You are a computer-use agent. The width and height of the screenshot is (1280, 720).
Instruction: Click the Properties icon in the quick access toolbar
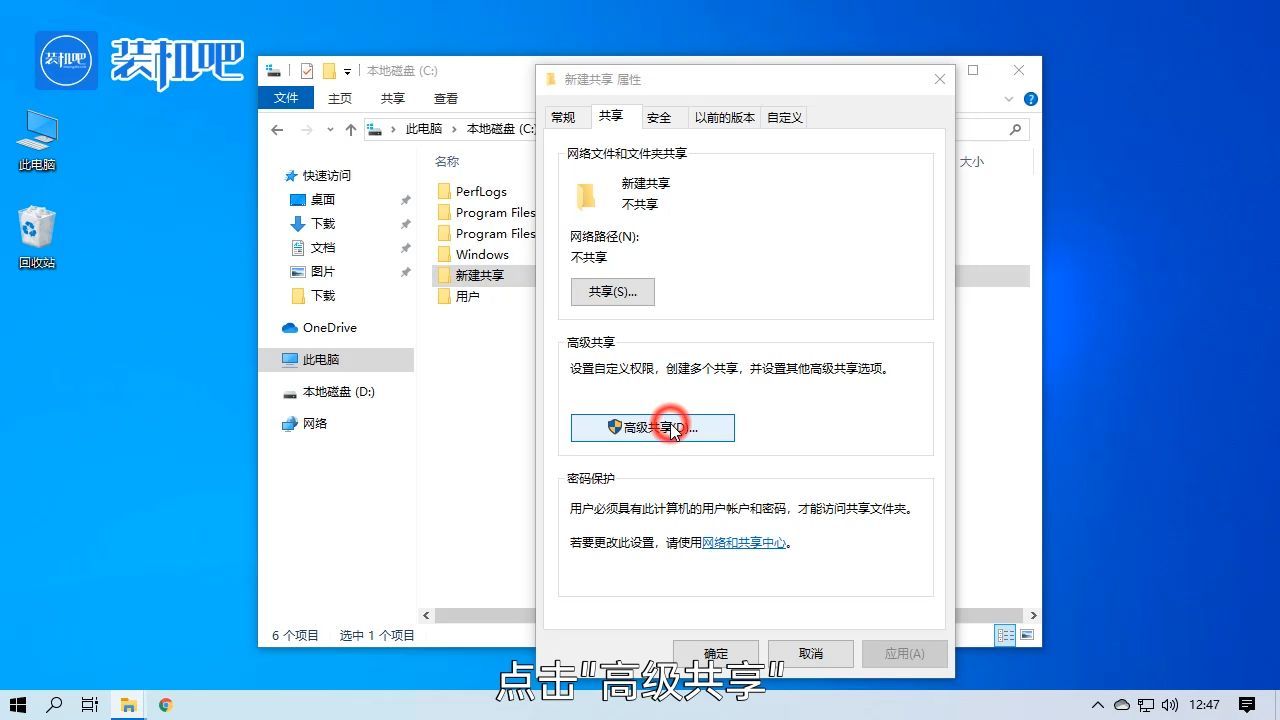pos(307,71)
